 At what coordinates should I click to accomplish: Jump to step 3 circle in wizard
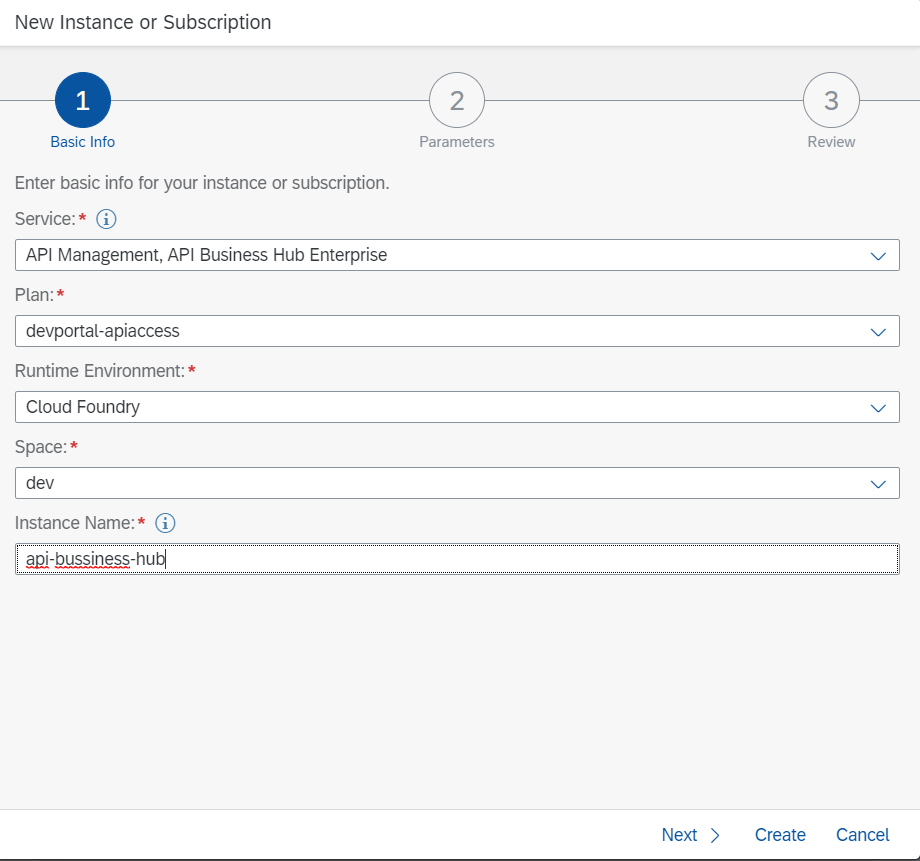[831, 100]
